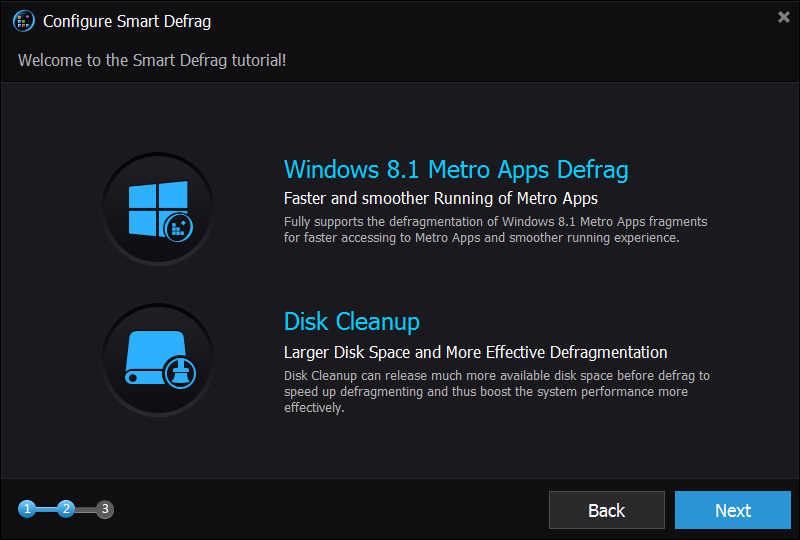
Task: Close the Configure Smart Defrag dialog
Action: pyautogui.click(x=784, y=17)
